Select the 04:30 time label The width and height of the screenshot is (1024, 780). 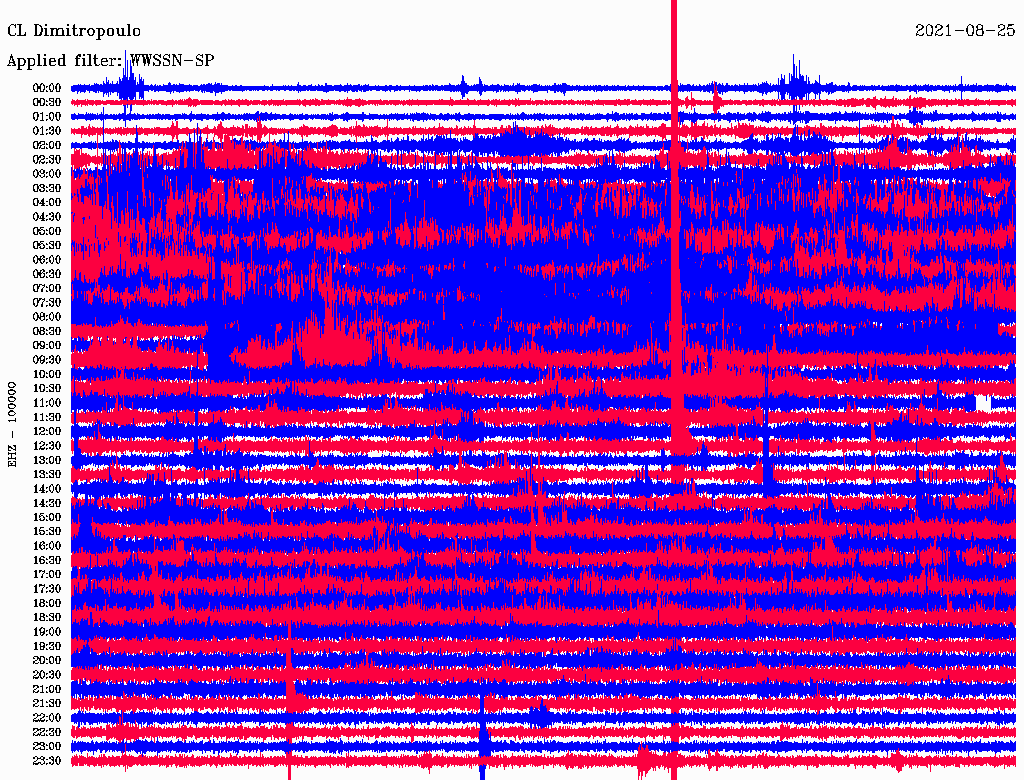click(x=47, y=216)
